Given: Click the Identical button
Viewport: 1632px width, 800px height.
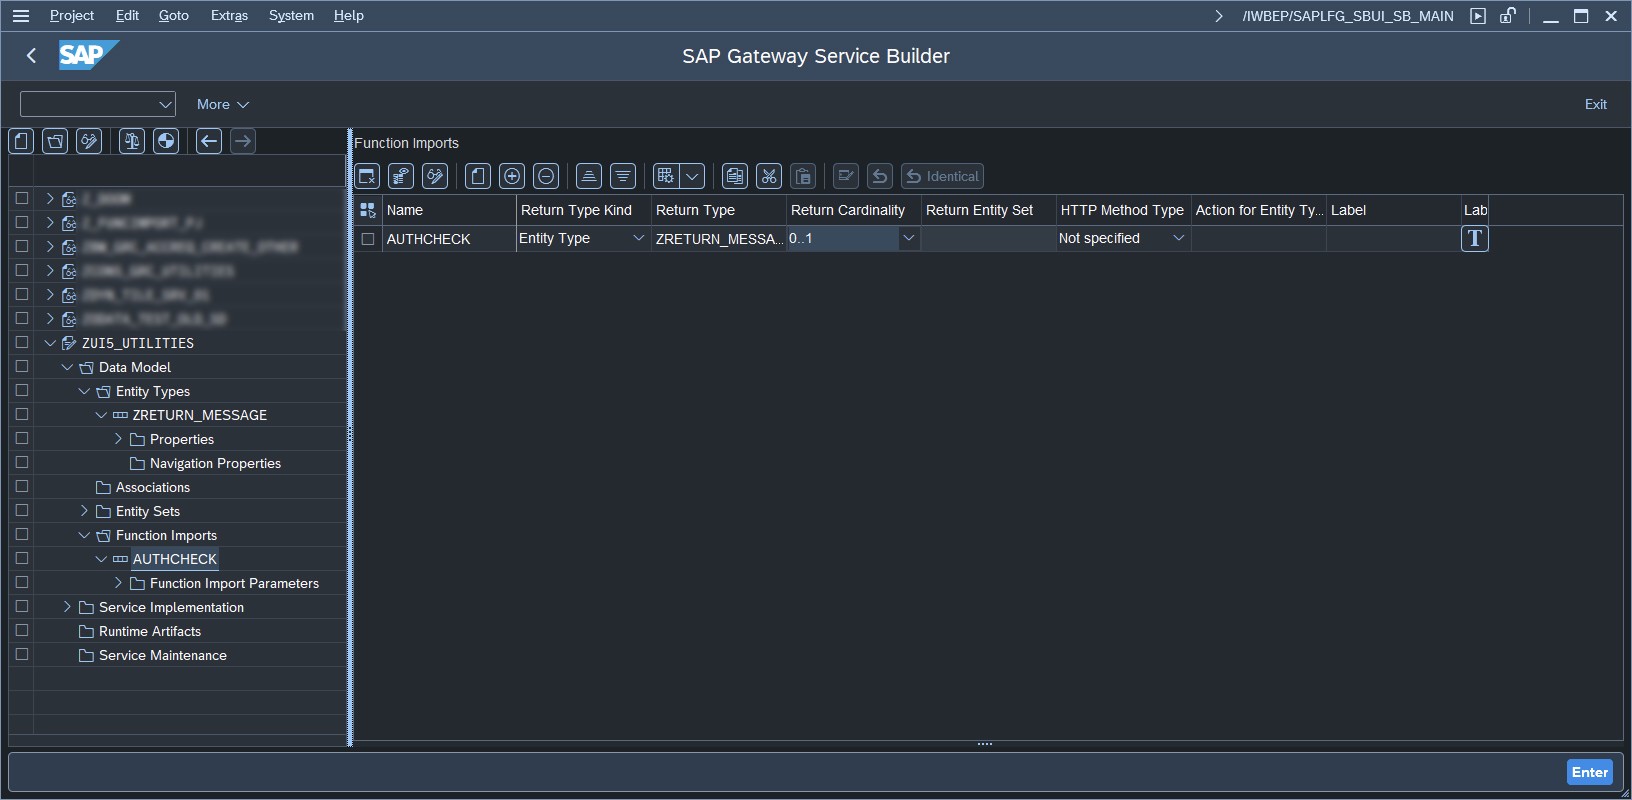Looking at the screenshot, I should point(942,177).
